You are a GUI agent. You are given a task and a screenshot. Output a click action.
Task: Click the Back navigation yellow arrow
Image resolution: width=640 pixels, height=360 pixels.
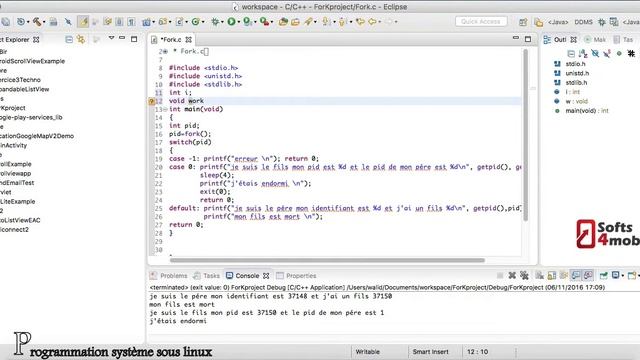click(x=372, y=22)
